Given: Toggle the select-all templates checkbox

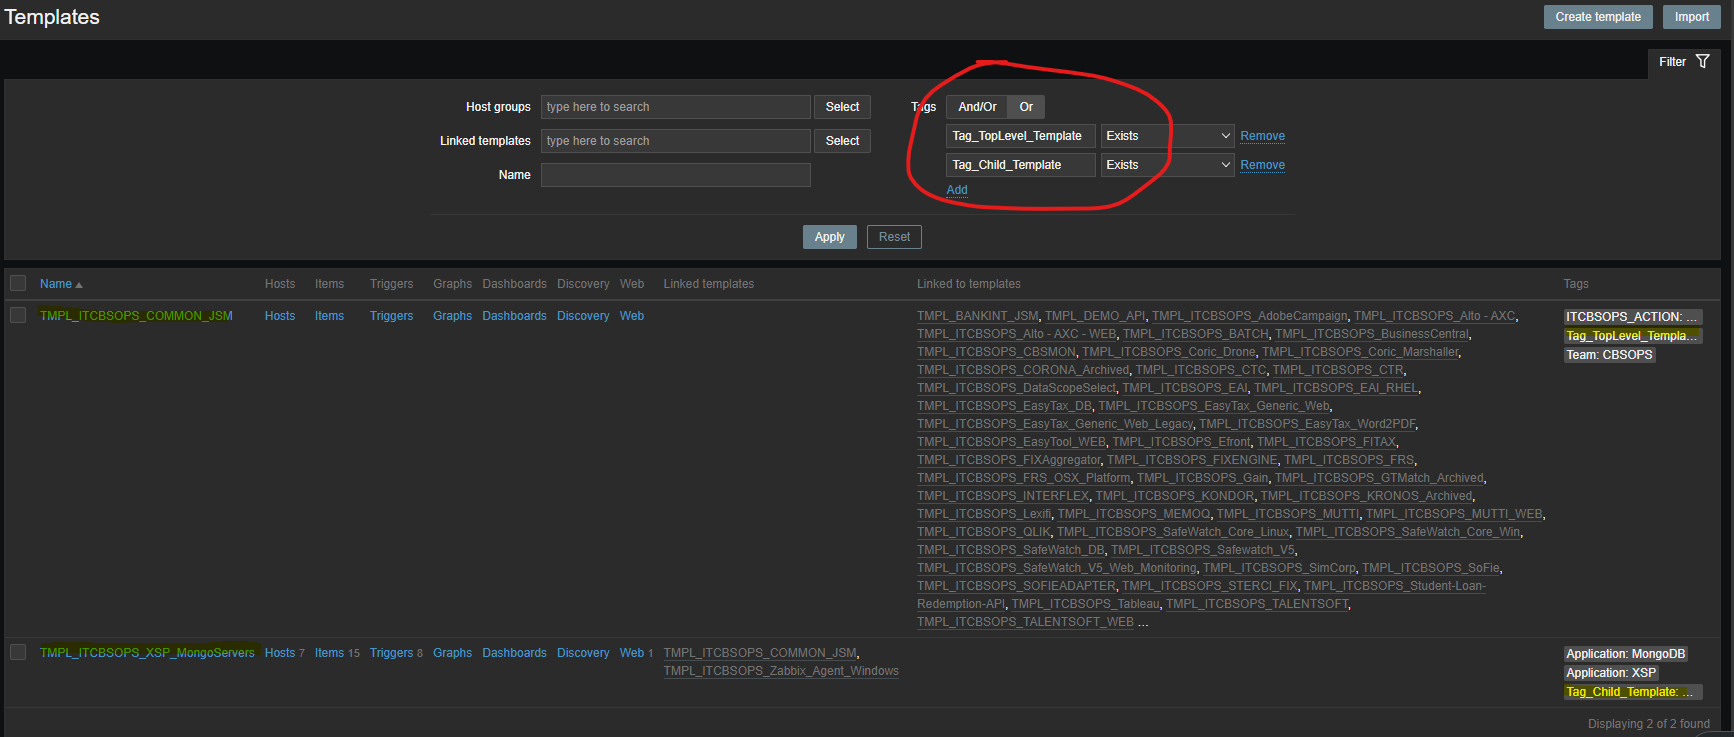Looking at the screenshot, I should click(x=18, y=284).
